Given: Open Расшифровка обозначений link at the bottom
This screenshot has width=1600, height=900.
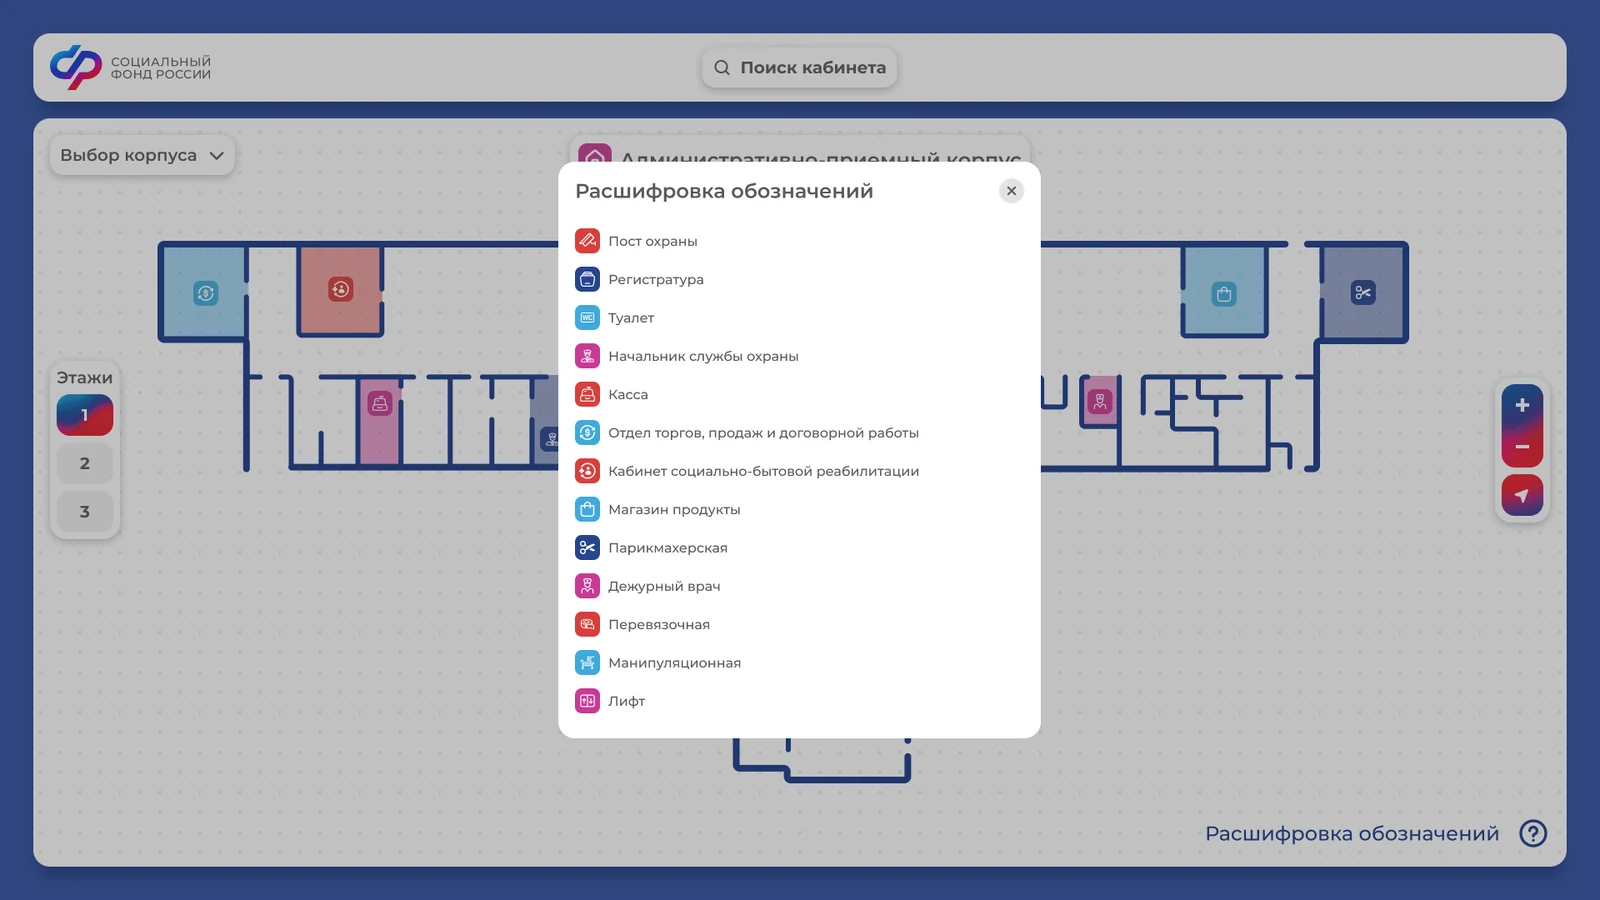Looking at the screenshot, I should coord(1352,834).
